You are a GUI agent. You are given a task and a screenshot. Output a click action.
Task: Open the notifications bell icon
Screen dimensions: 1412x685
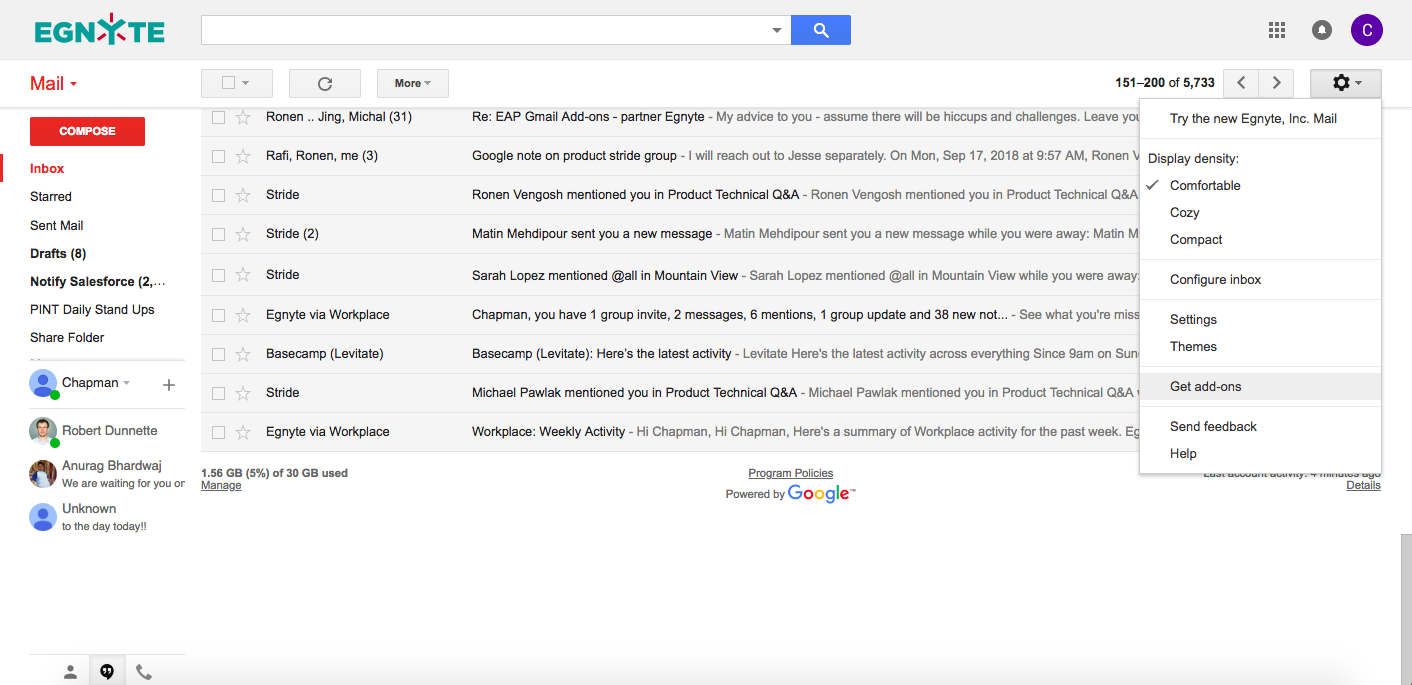[x=1322, y=30]
